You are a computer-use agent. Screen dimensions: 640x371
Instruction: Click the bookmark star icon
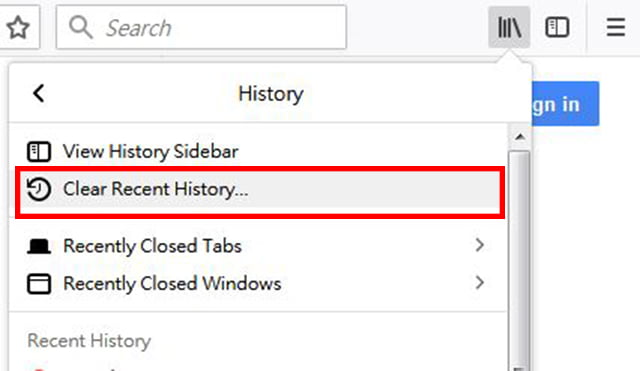click(18, 28)
